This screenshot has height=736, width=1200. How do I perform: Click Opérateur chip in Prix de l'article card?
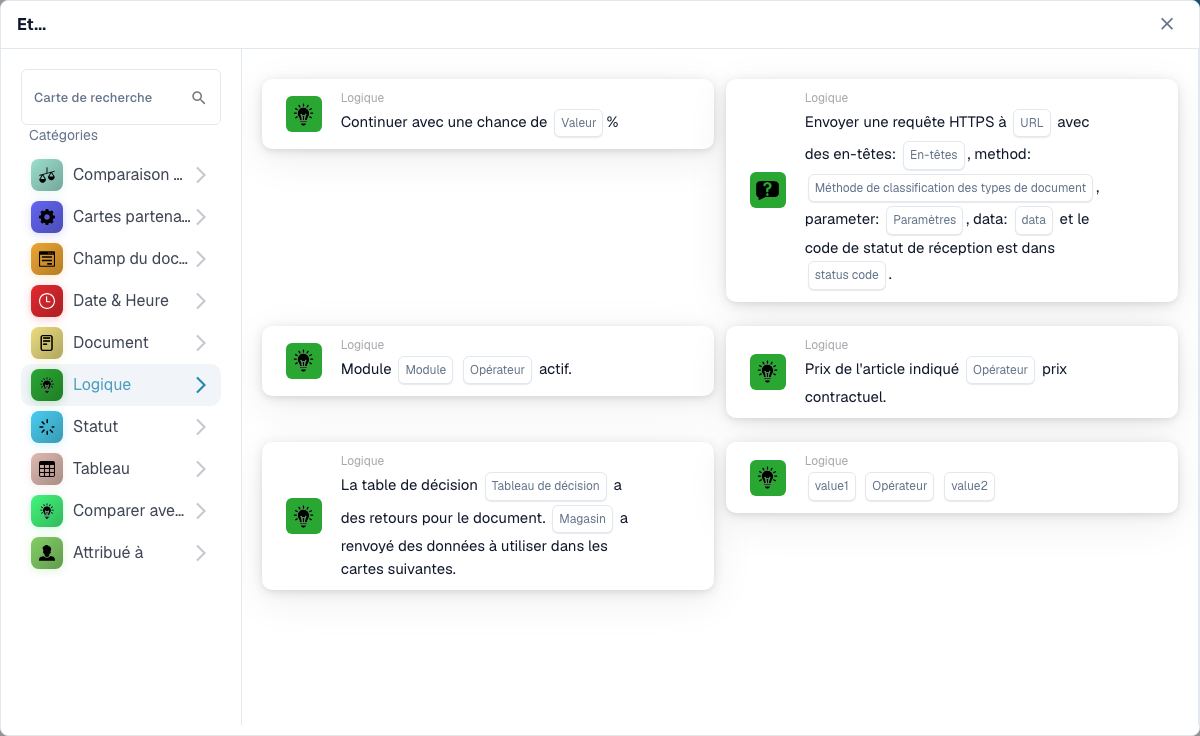pyautogui.click(x=1001, y=370)
